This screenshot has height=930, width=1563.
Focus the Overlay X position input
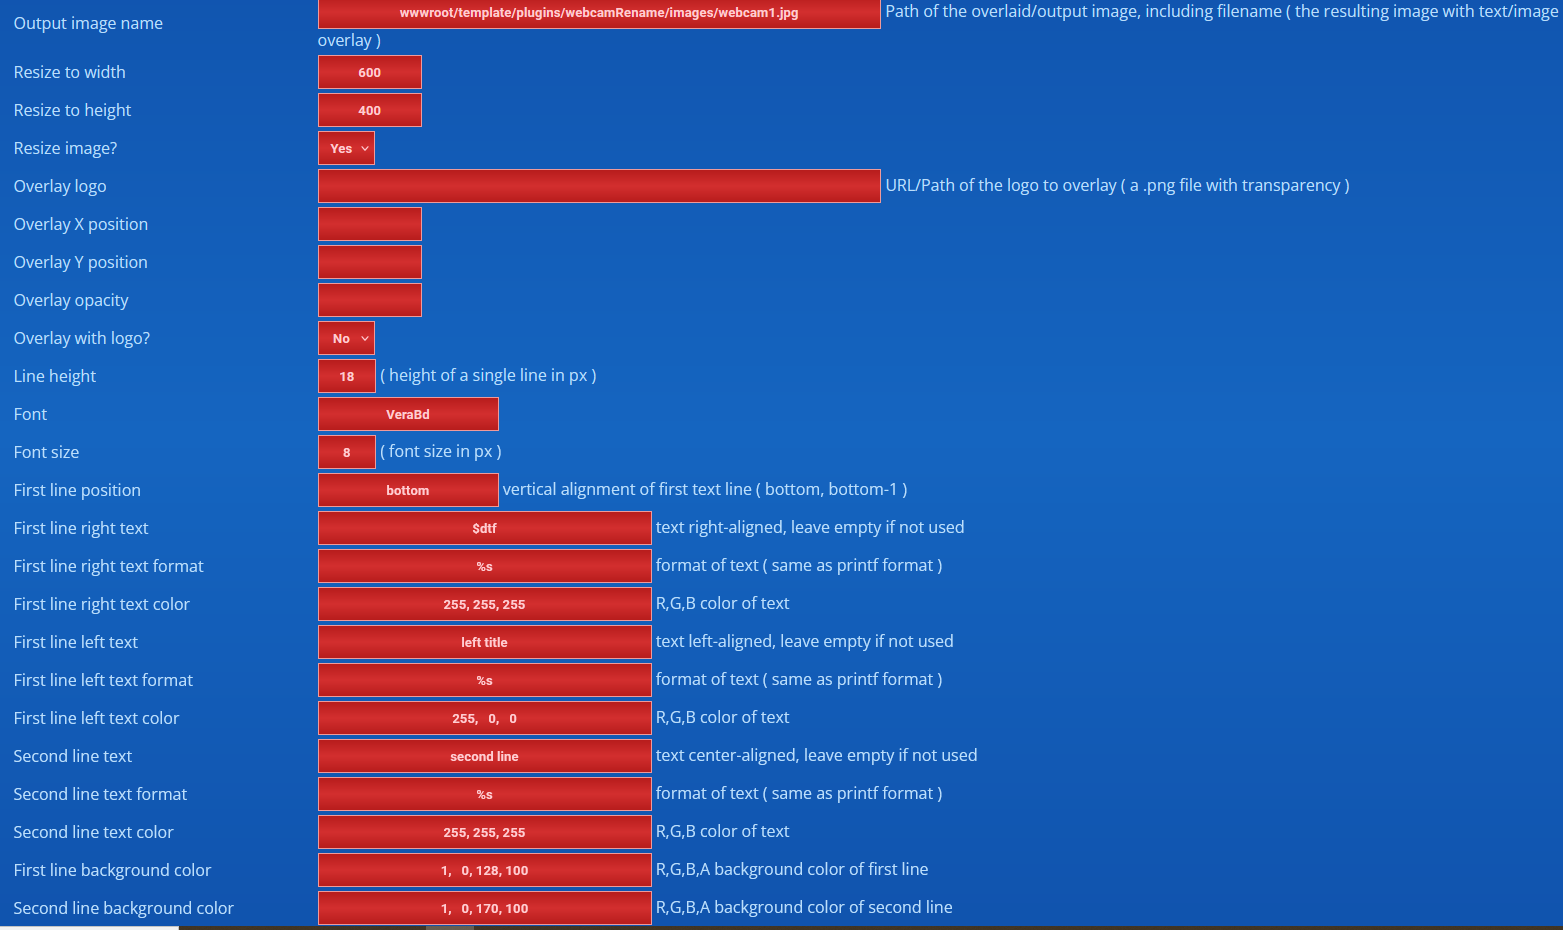pyautogui.click(x=369, y=224)
